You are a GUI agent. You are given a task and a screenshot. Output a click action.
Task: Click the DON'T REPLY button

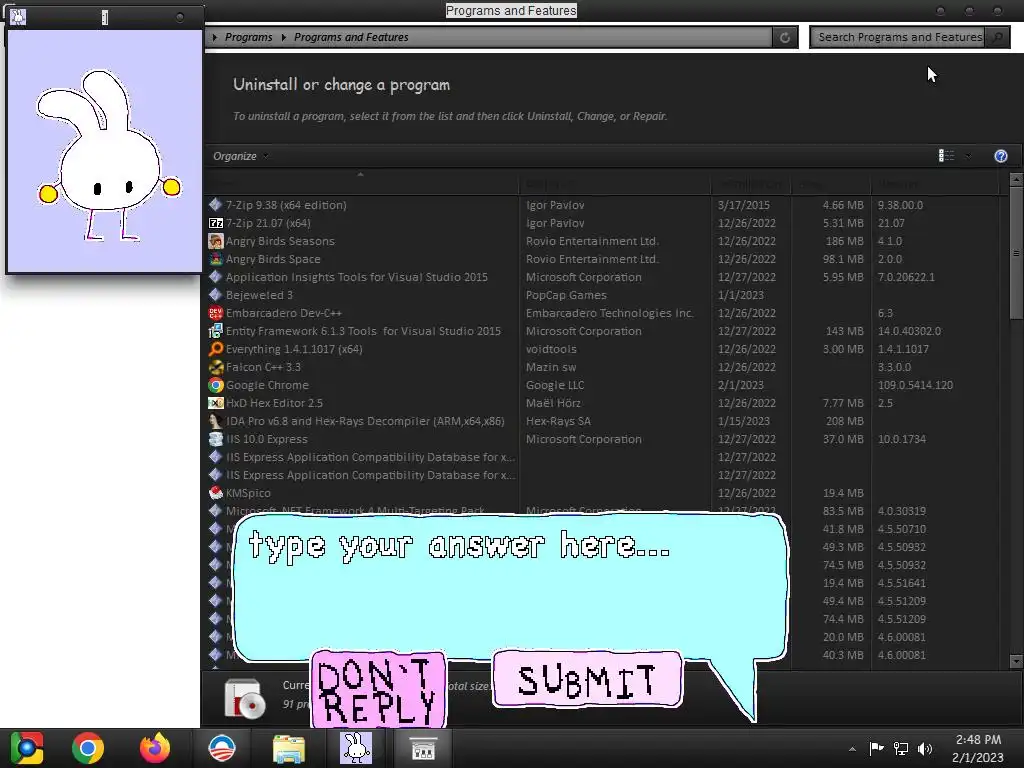coord(379,690)
